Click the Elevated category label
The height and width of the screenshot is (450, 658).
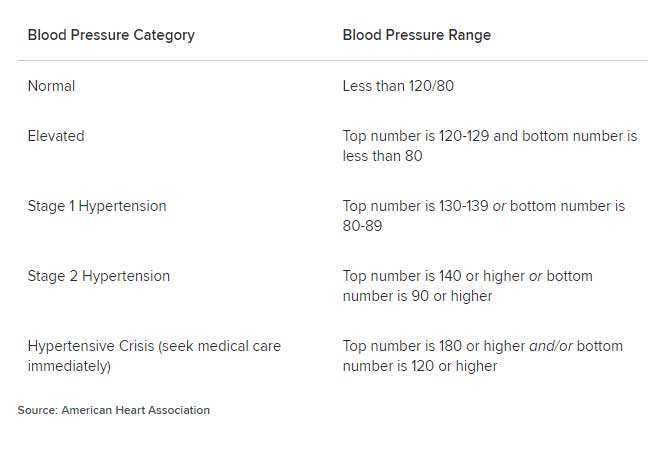56,136
